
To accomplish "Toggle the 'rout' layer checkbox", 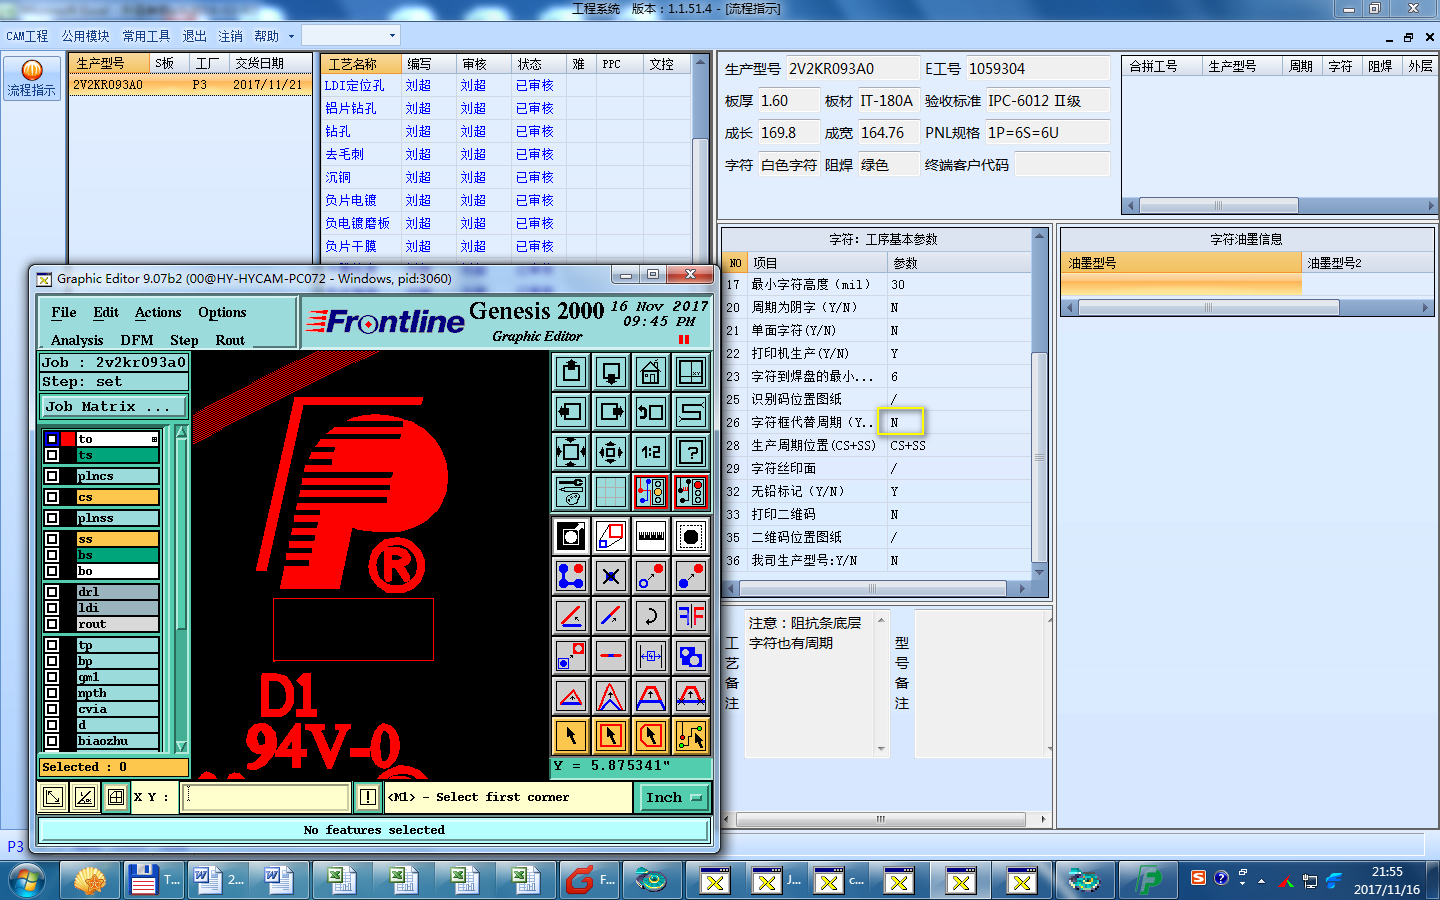I will click(x=52, y=624).
